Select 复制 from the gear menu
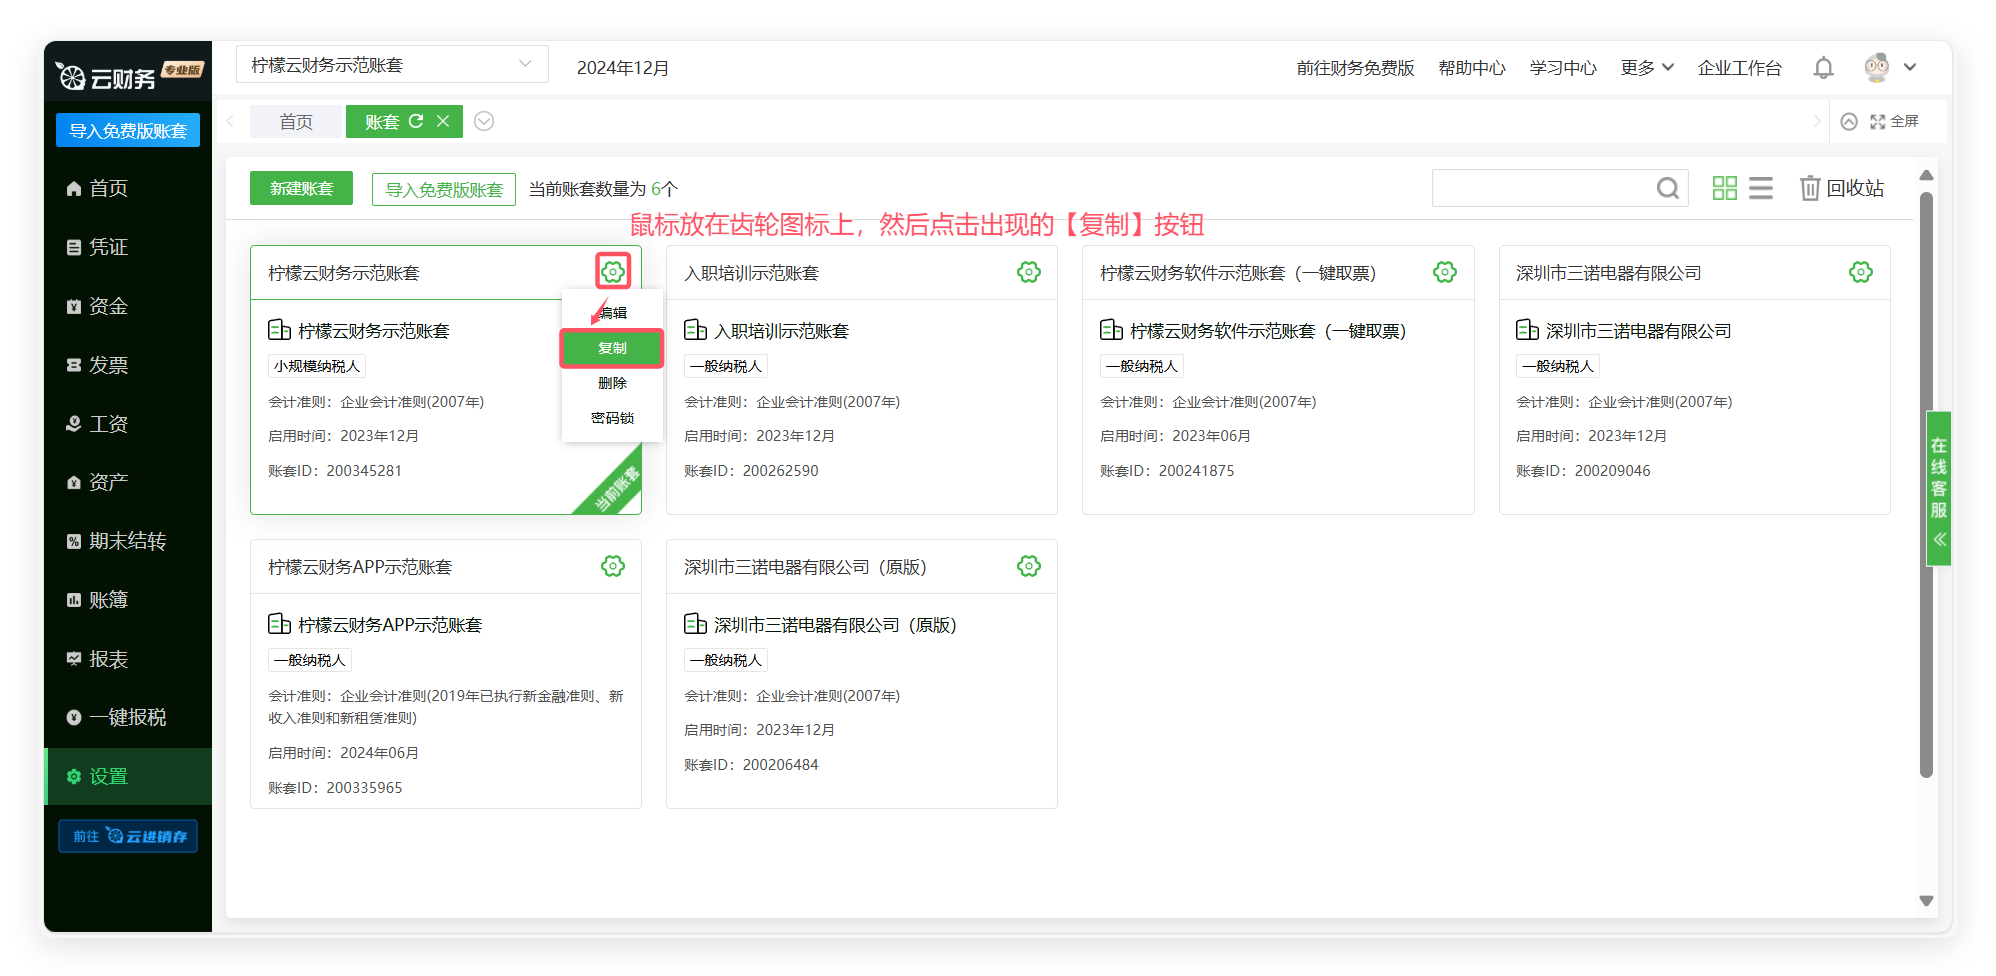This screenshot has width=1996, height=976. tap(612, 348)
